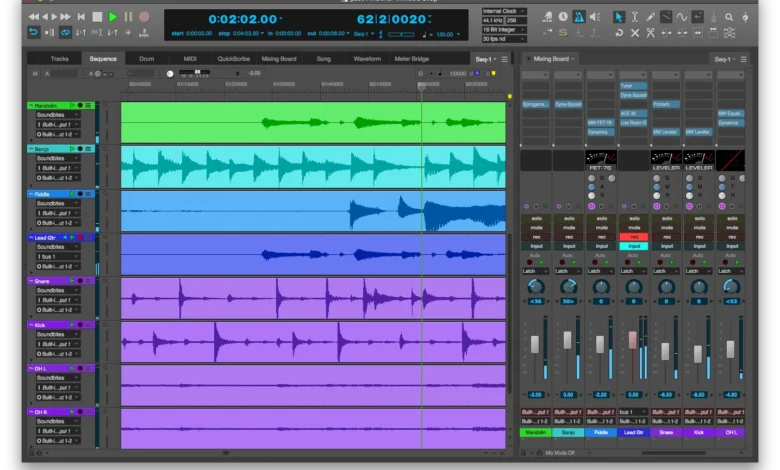Screen dimensions: 780x470
Task: Click the fast Rewind button
Action: point(33,17)
